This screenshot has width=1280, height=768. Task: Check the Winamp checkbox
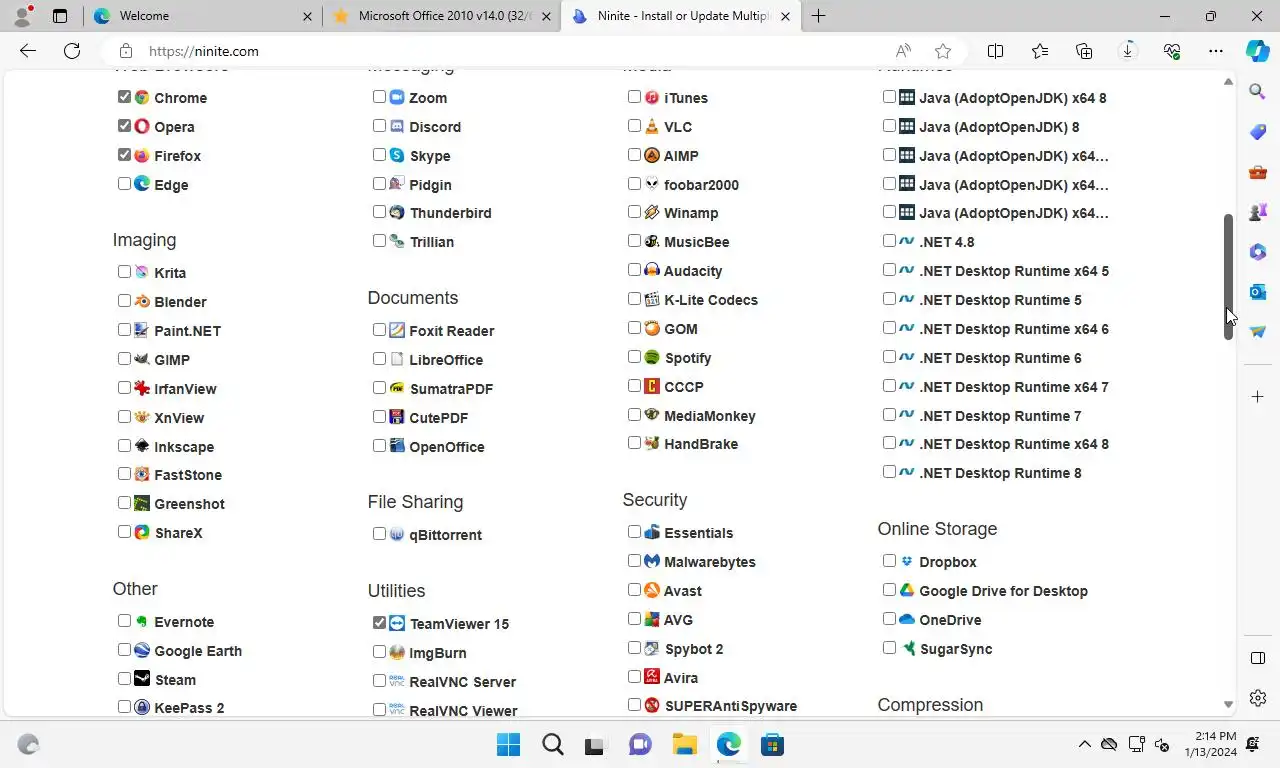pyautogui.click(x=634, y=212)
